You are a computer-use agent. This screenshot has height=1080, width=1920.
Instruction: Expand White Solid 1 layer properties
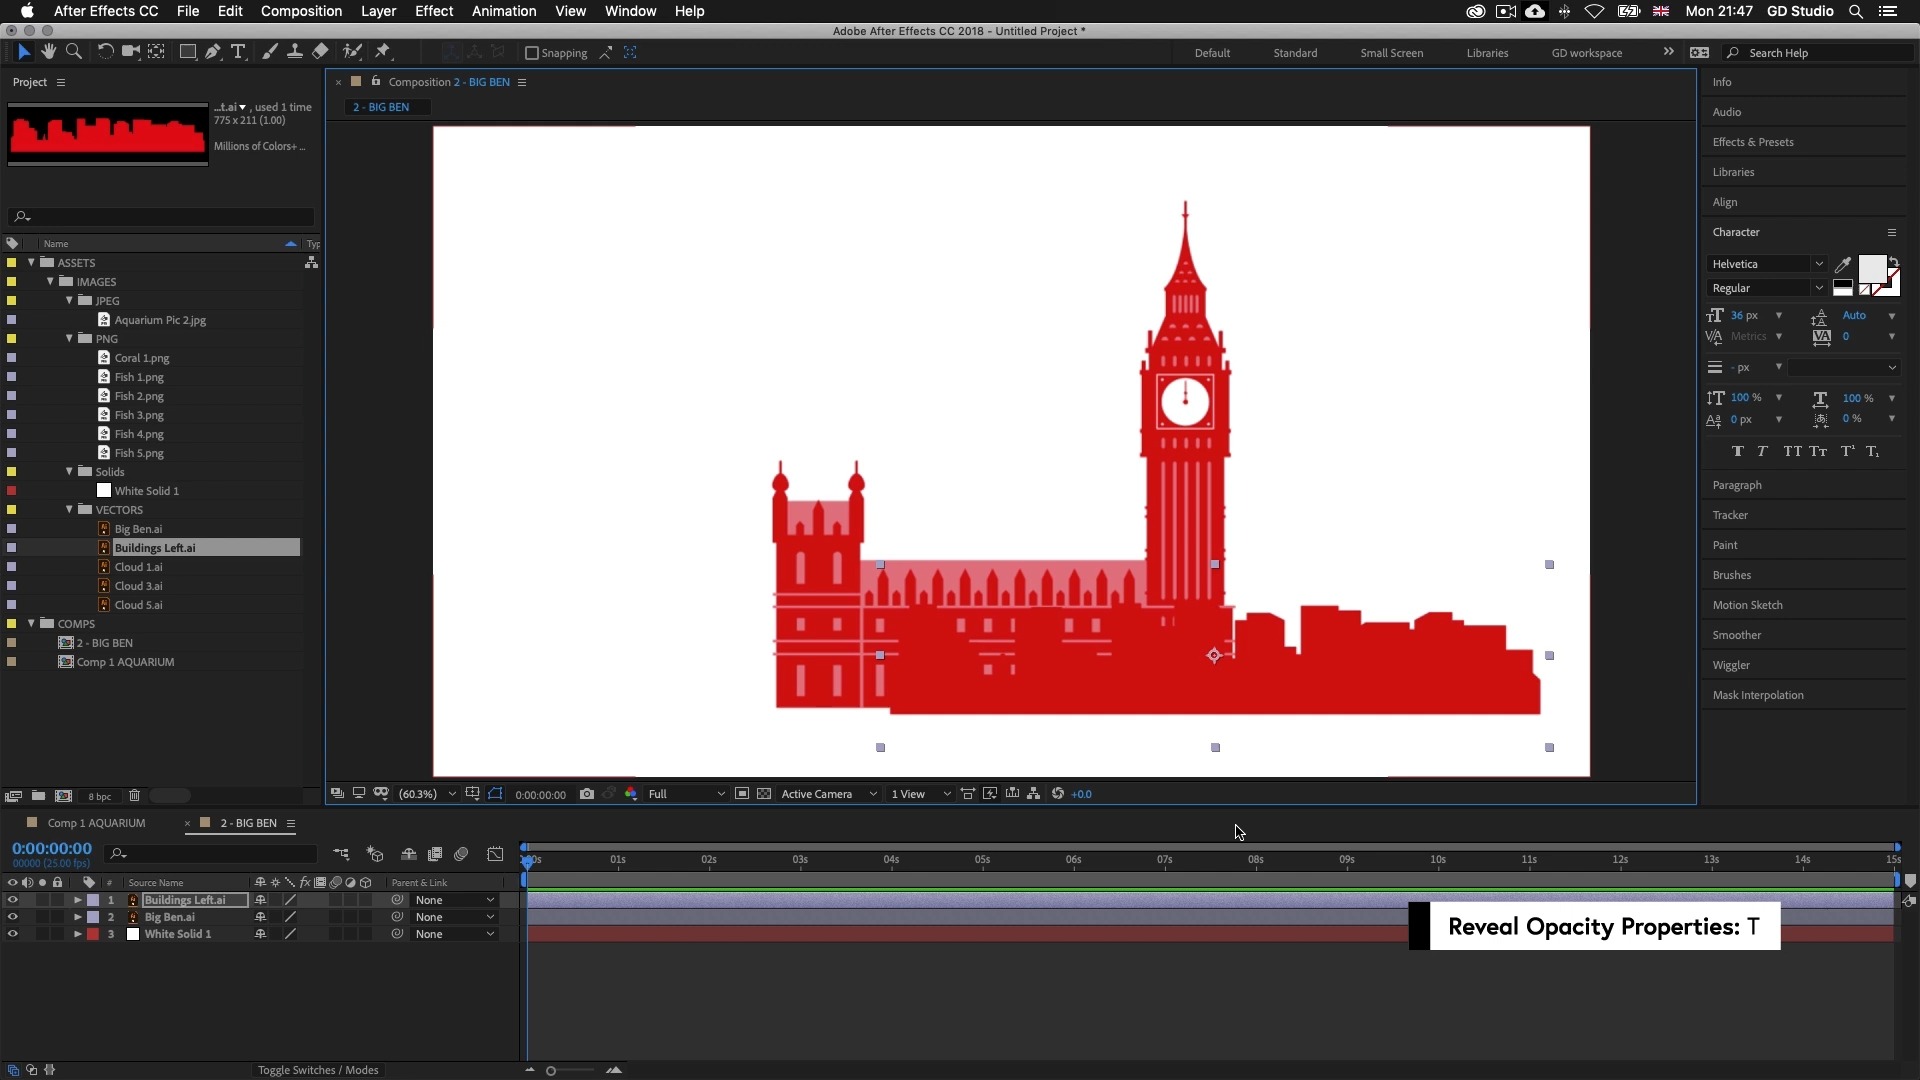[x=77, y=934]
